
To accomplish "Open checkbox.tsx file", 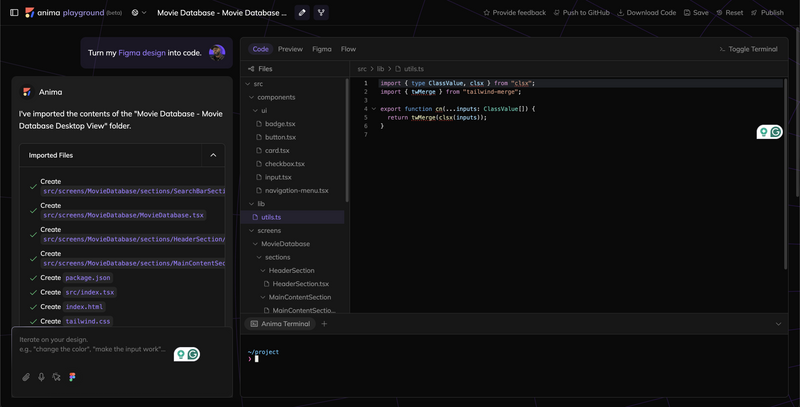I will [x=284, y=164].
